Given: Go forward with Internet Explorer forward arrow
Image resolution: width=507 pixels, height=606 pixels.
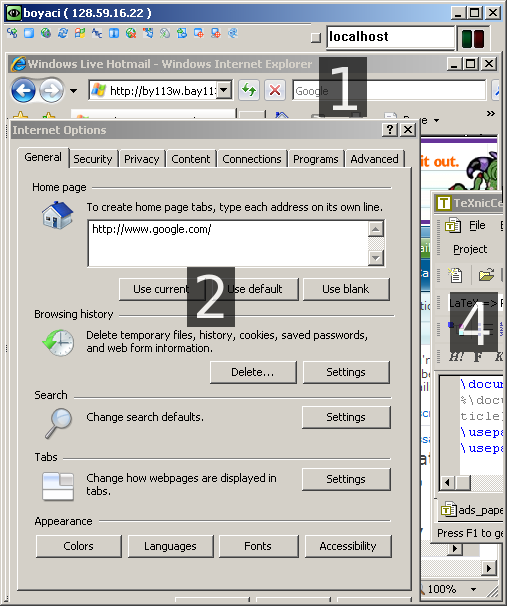Looking at the screenshot, I should click(x=51, y=90).
